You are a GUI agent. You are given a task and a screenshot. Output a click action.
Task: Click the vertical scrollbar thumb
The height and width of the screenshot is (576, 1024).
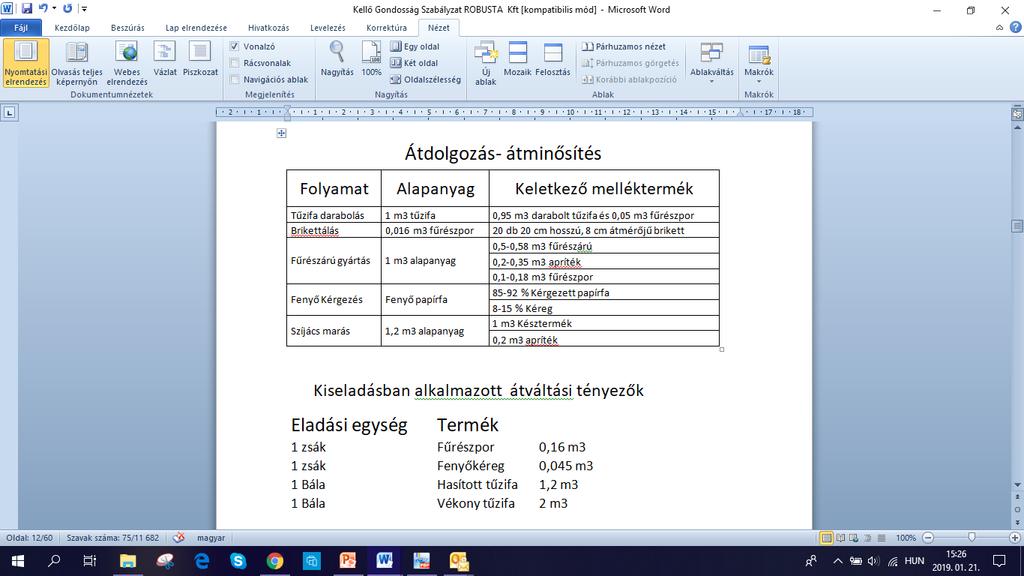(x=1017, y=226)
